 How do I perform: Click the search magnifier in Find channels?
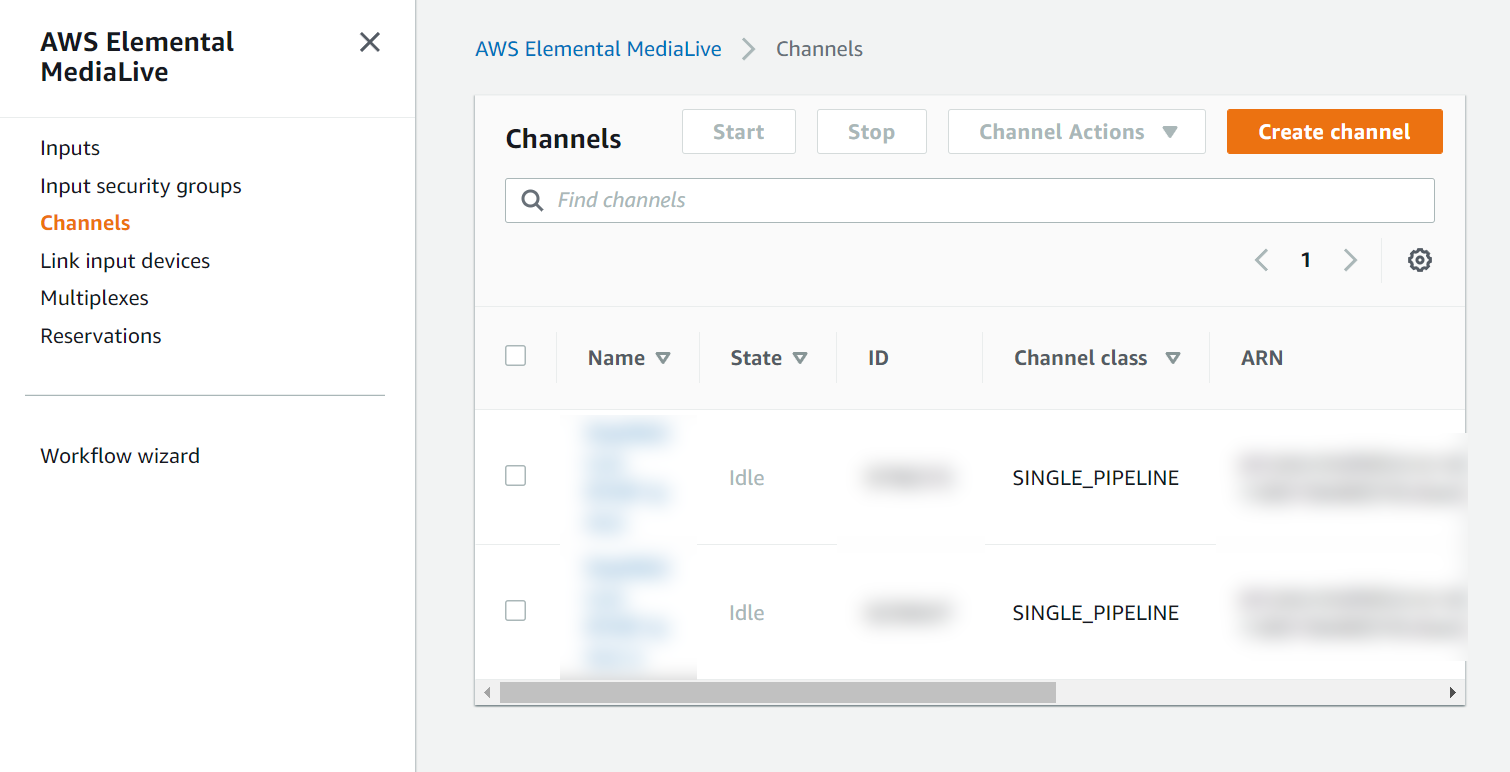(531, 200)
